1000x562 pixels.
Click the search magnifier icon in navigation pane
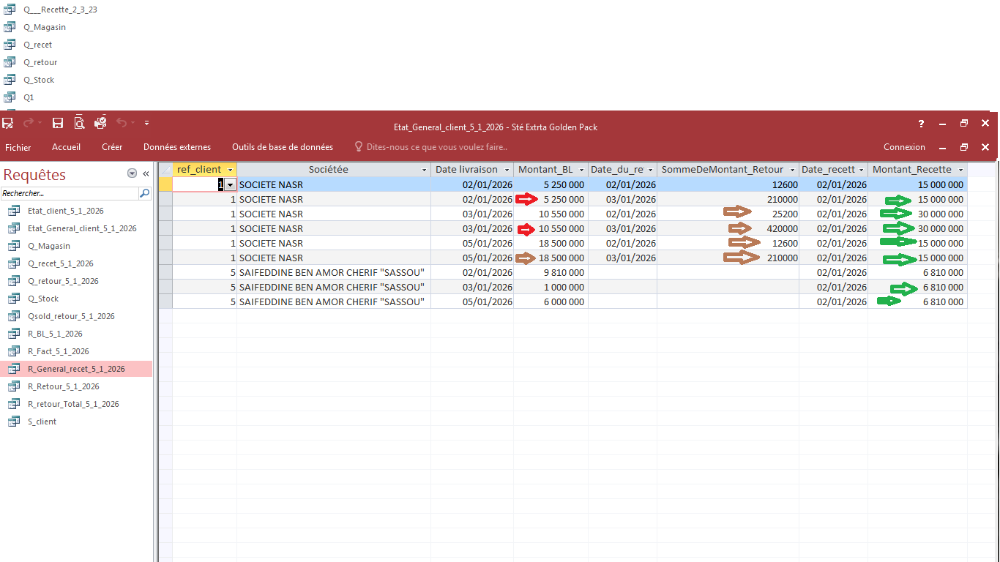pyautogui.click(x=144, y=193)
